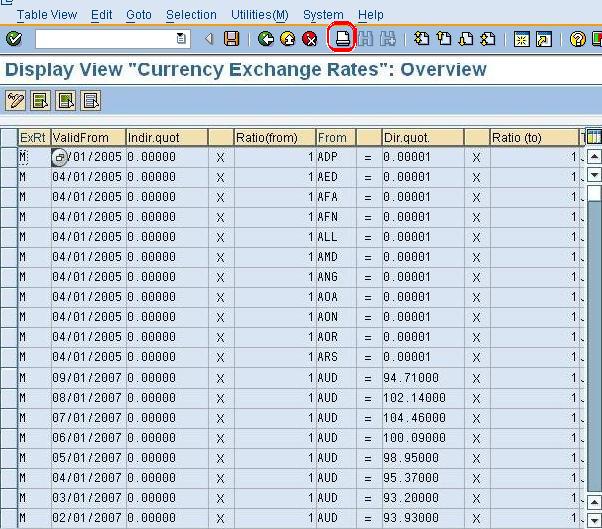Select row marker for AUD 02/01/2007 row
602x529 pixels.
click(9, 518)
